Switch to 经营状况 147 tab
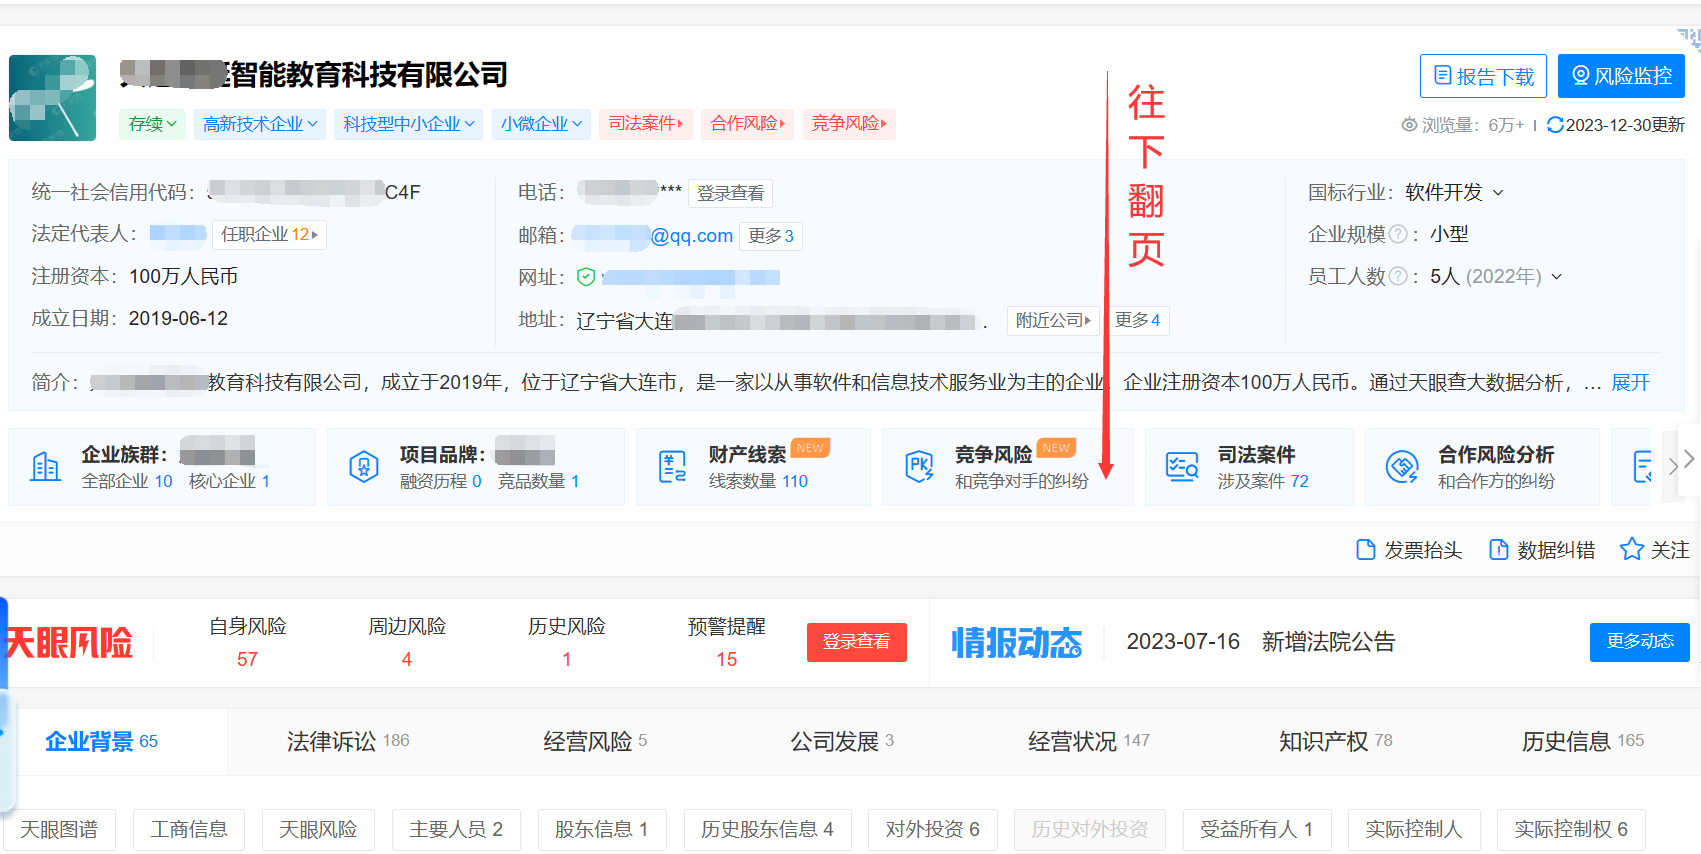 point(1089,741)
